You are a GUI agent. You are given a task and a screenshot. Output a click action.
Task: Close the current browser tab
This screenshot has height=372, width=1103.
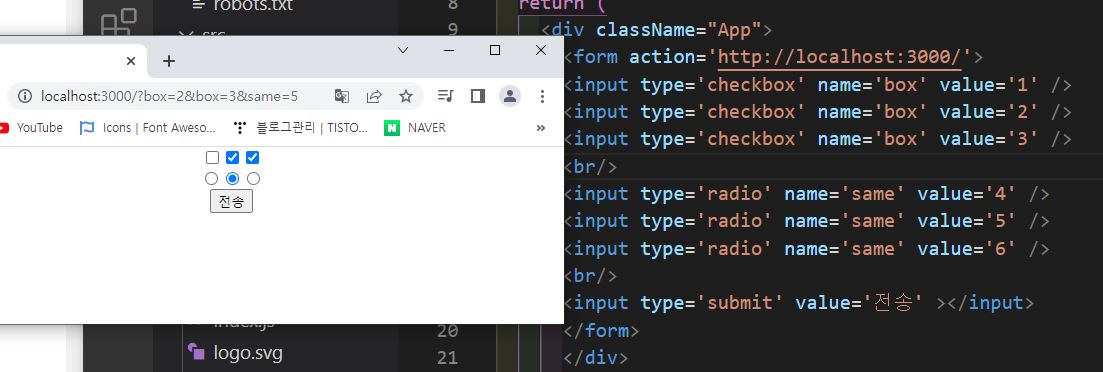point(131,61)
